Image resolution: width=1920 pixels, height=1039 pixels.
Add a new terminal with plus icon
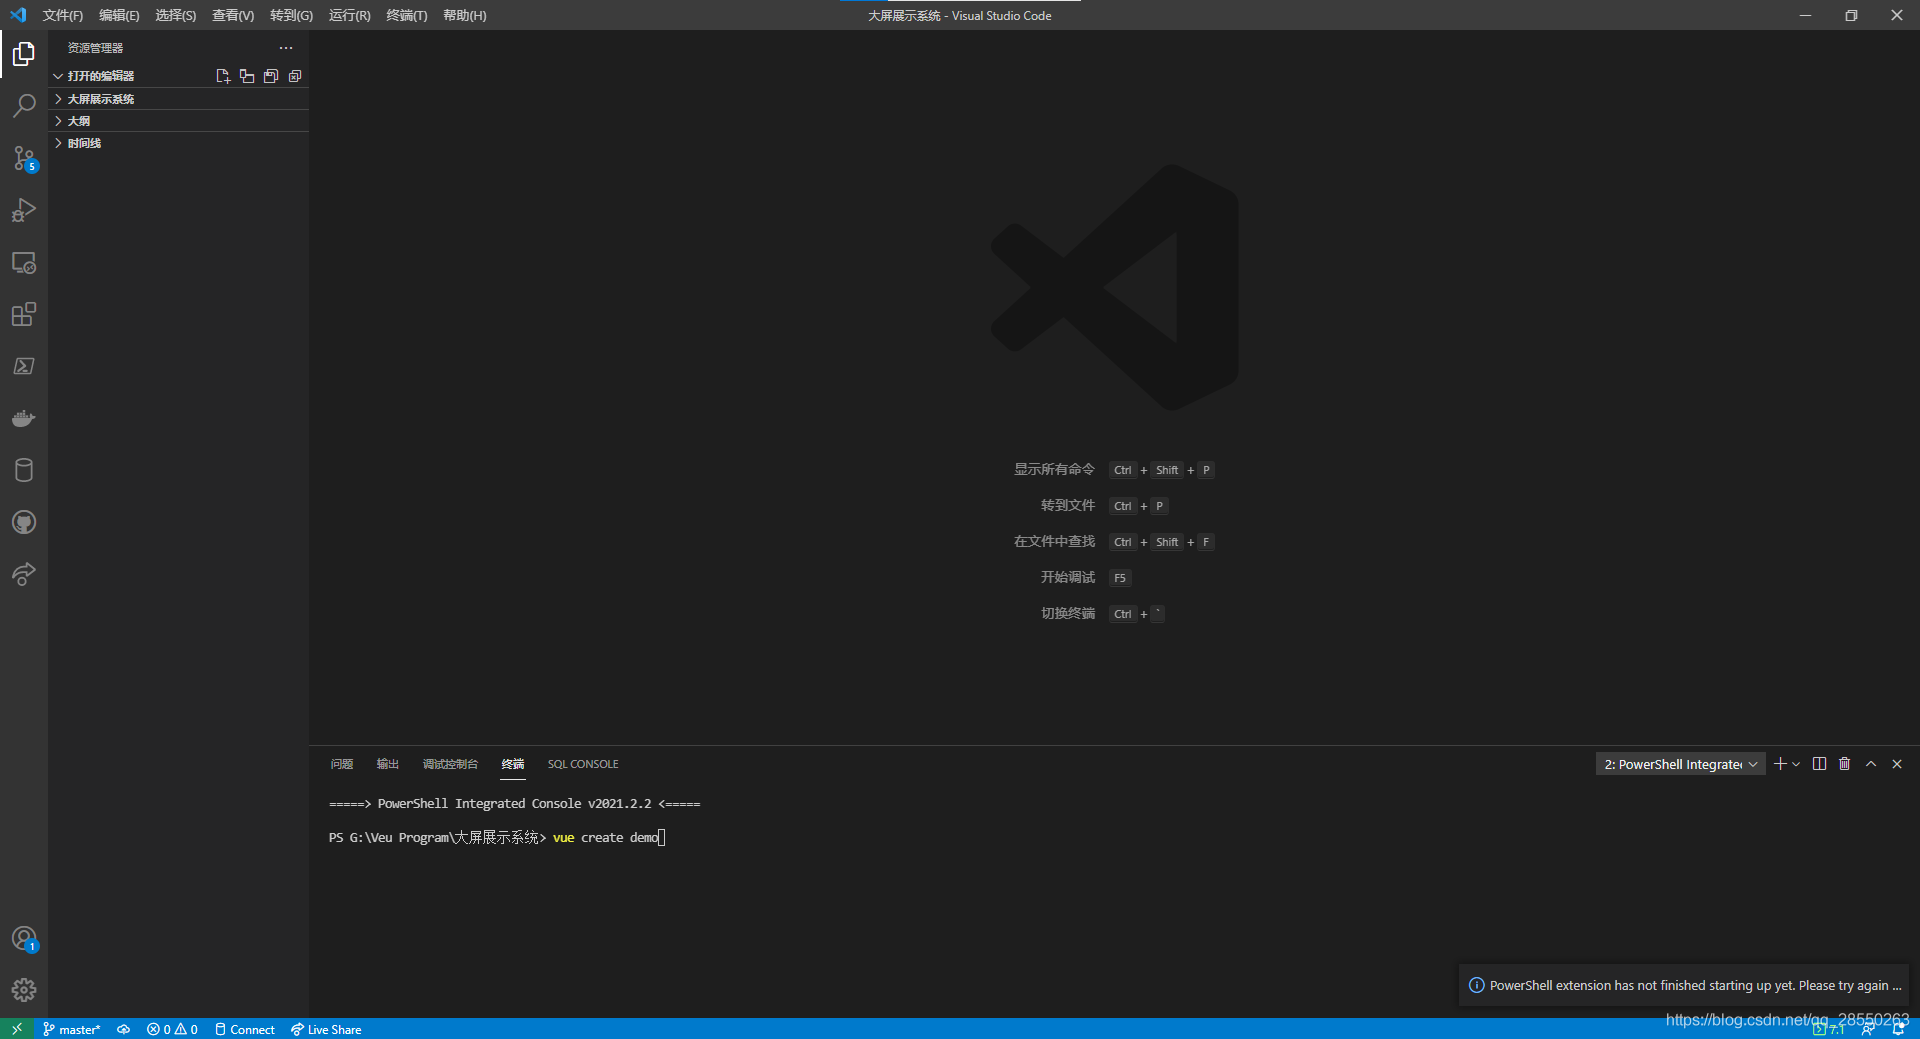1780,764
